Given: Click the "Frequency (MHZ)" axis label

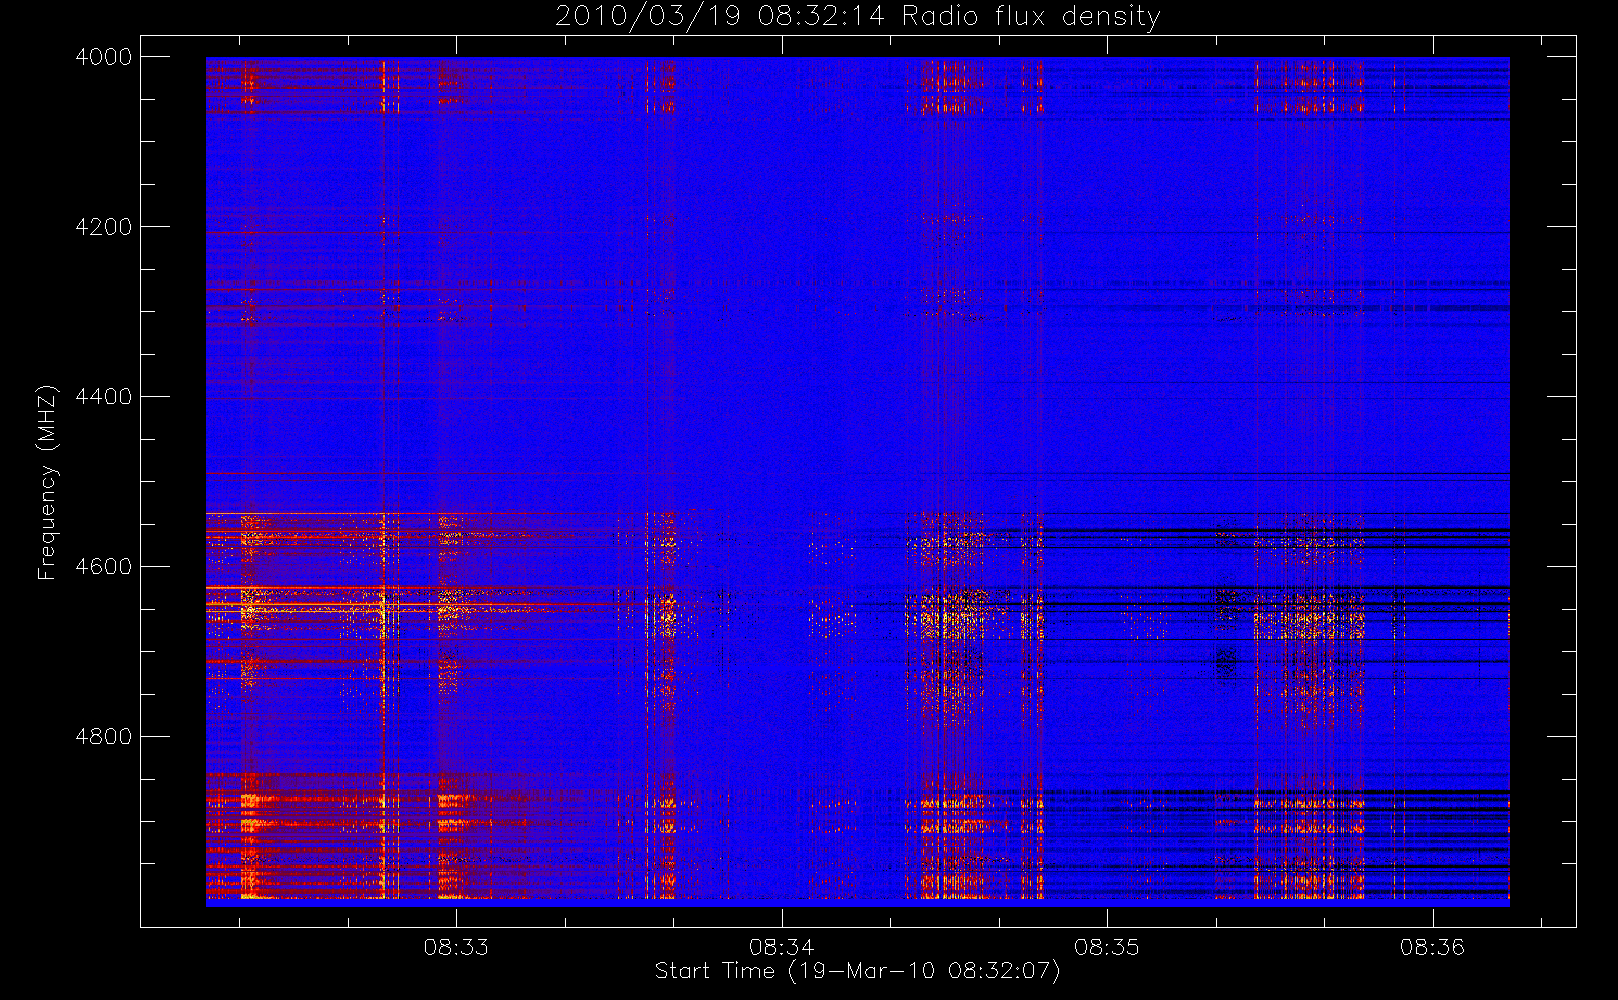Looking at the screenshot, I should click(47, 482).
